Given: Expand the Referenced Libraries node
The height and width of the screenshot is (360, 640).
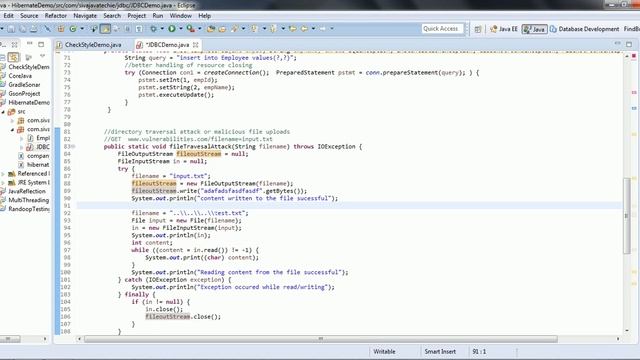Looking at the screenshot, I should coord(3,173).
